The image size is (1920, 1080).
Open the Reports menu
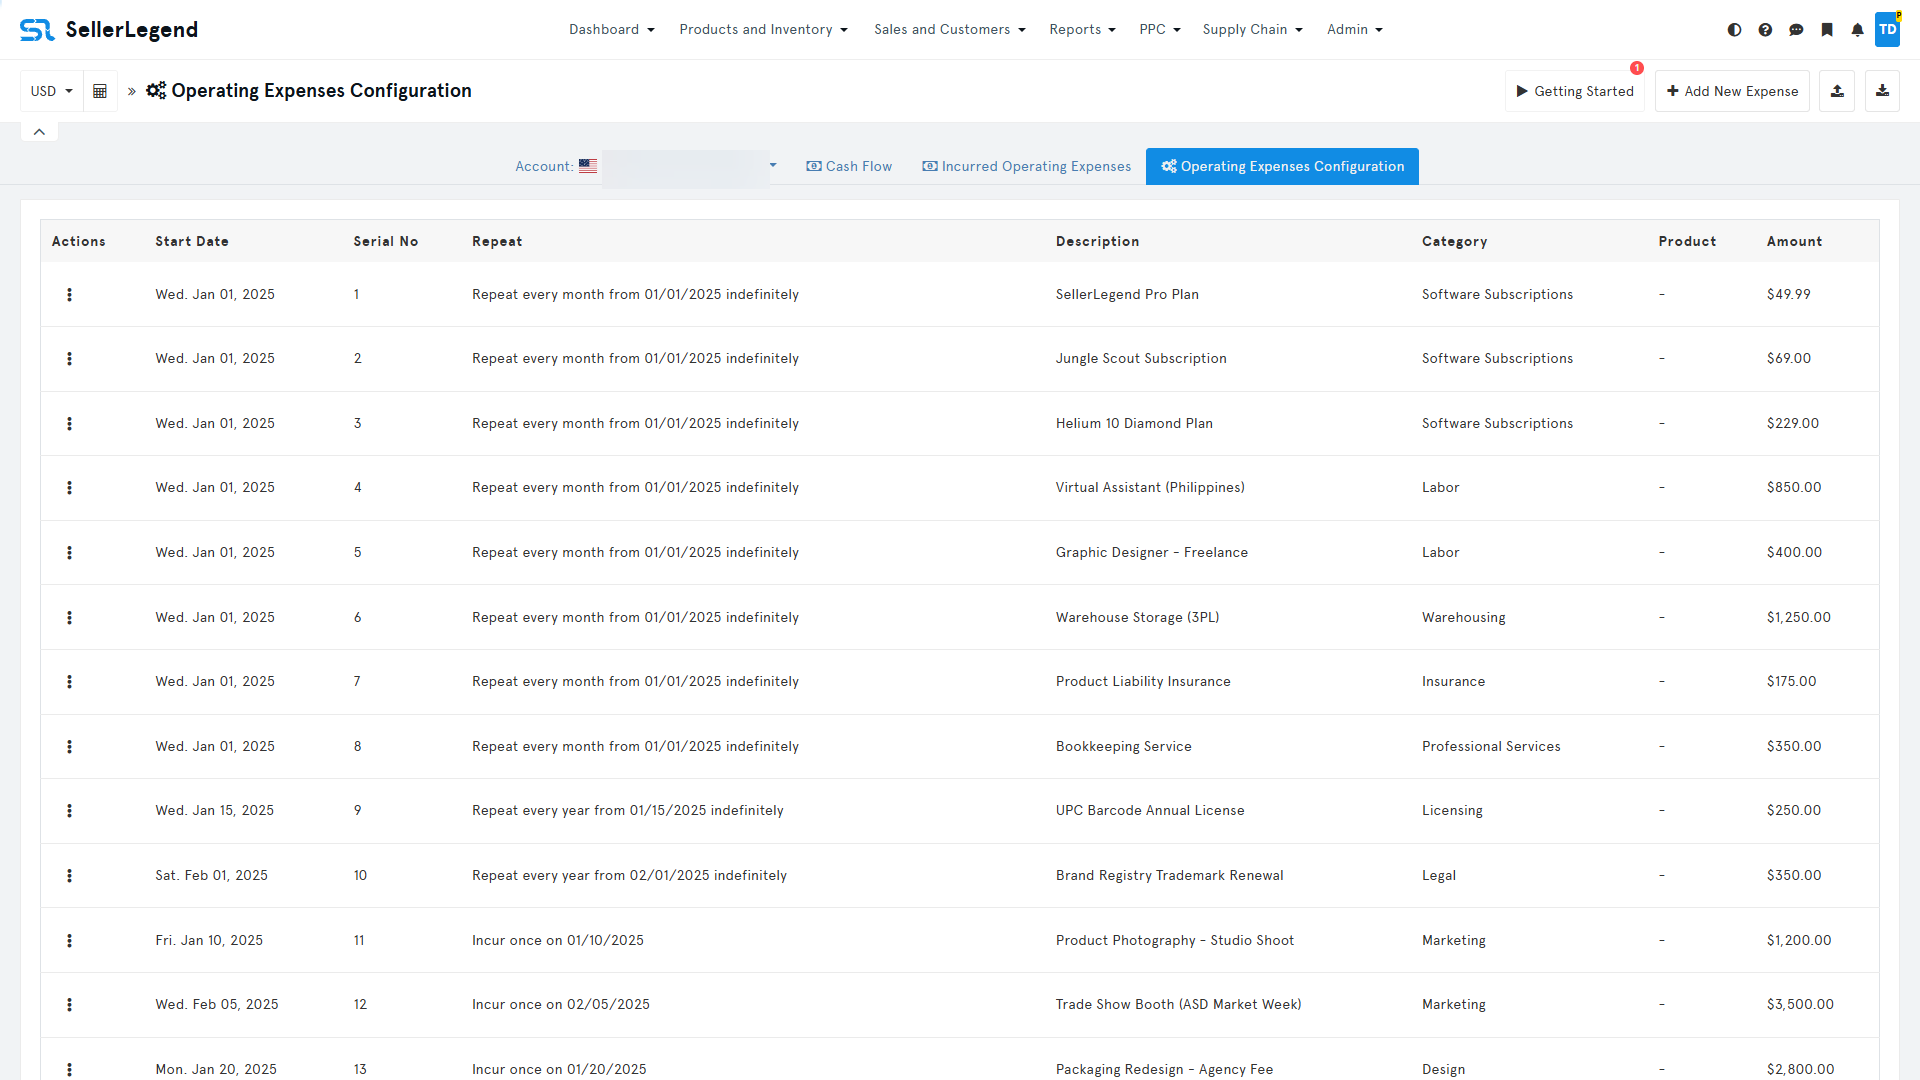1082,30
